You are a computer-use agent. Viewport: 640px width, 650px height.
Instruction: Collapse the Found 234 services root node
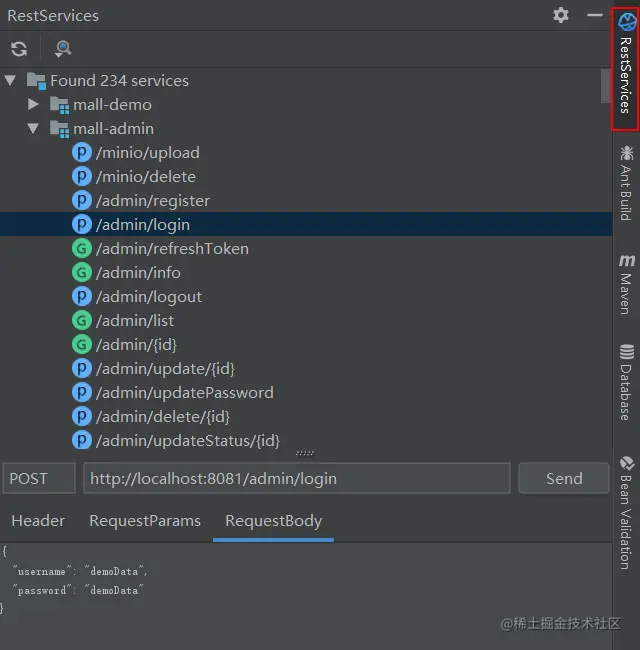pyautogui.click(x=10, y=80)
